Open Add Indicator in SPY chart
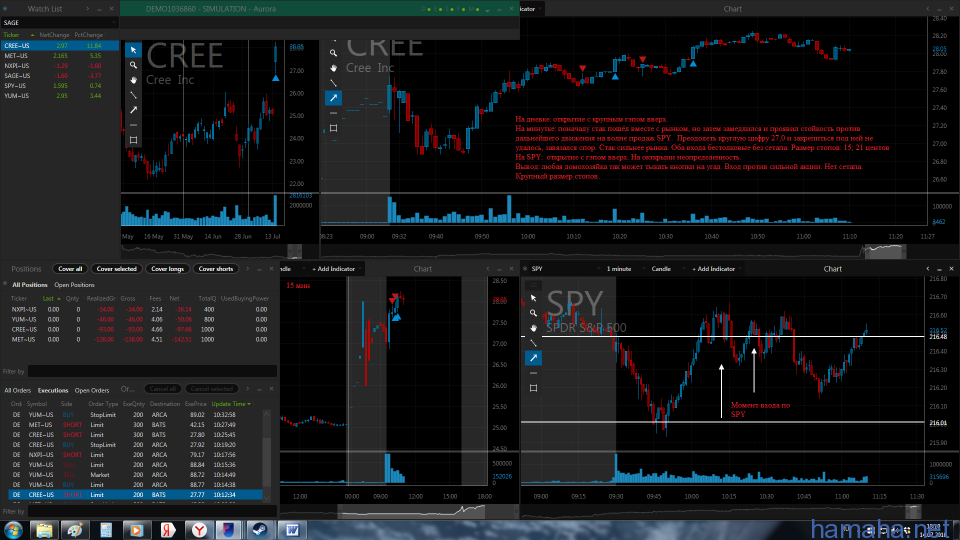The height and width of the screenshot is (540, 960). click(x=716, y=269)
